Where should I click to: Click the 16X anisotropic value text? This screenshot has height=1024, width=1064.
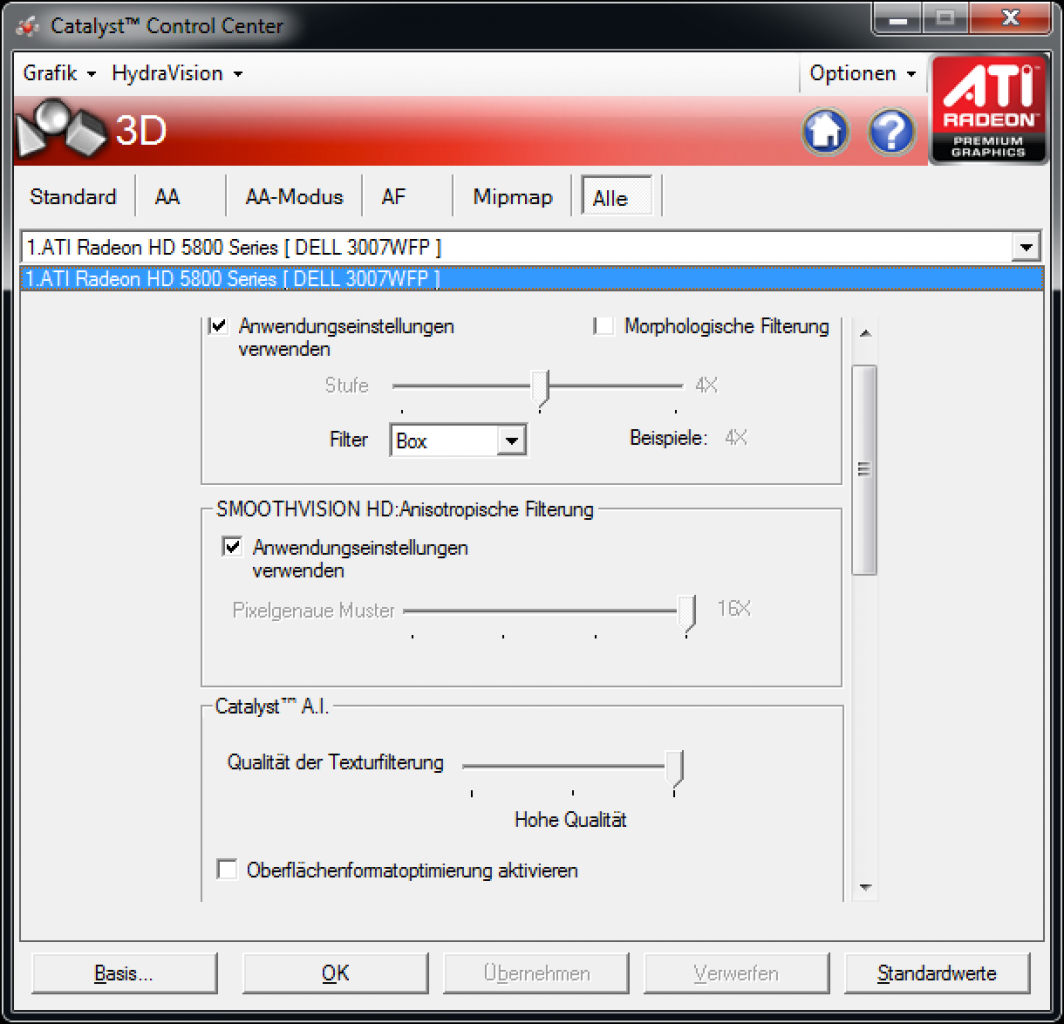[x=734, y=609]
